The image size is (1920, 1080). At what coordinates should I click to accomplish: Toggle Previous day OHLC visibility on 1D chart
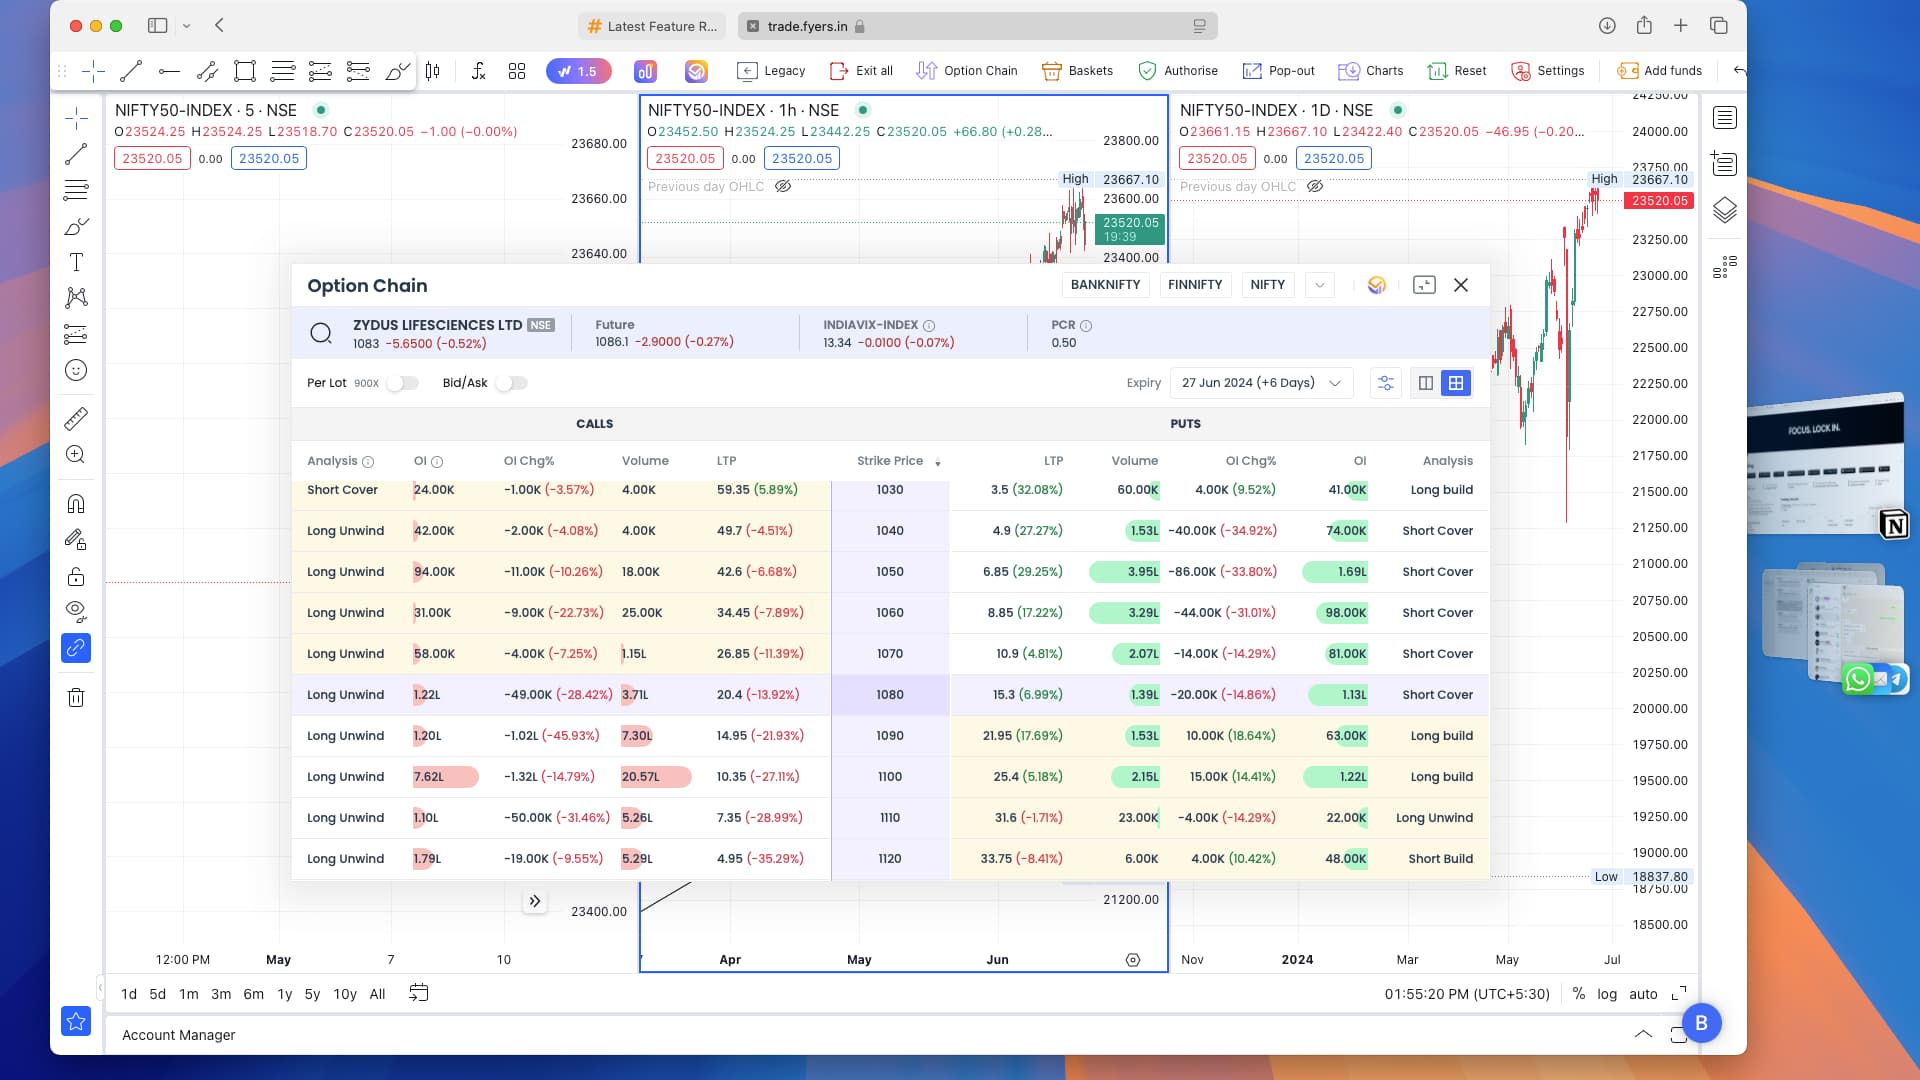1315,186
